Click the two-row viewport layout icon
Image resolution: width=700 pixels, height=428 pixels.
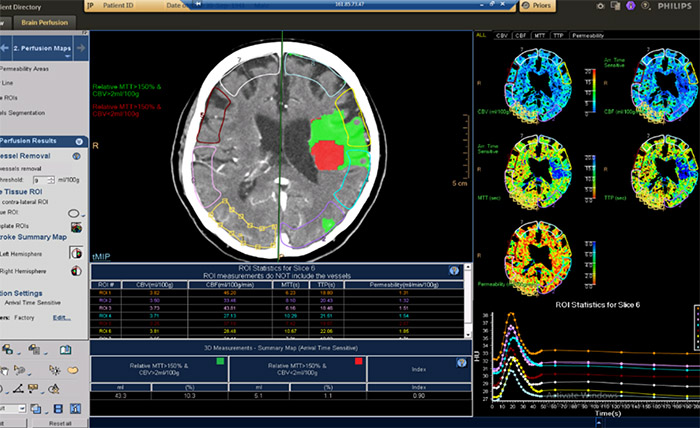pos(58,408)
